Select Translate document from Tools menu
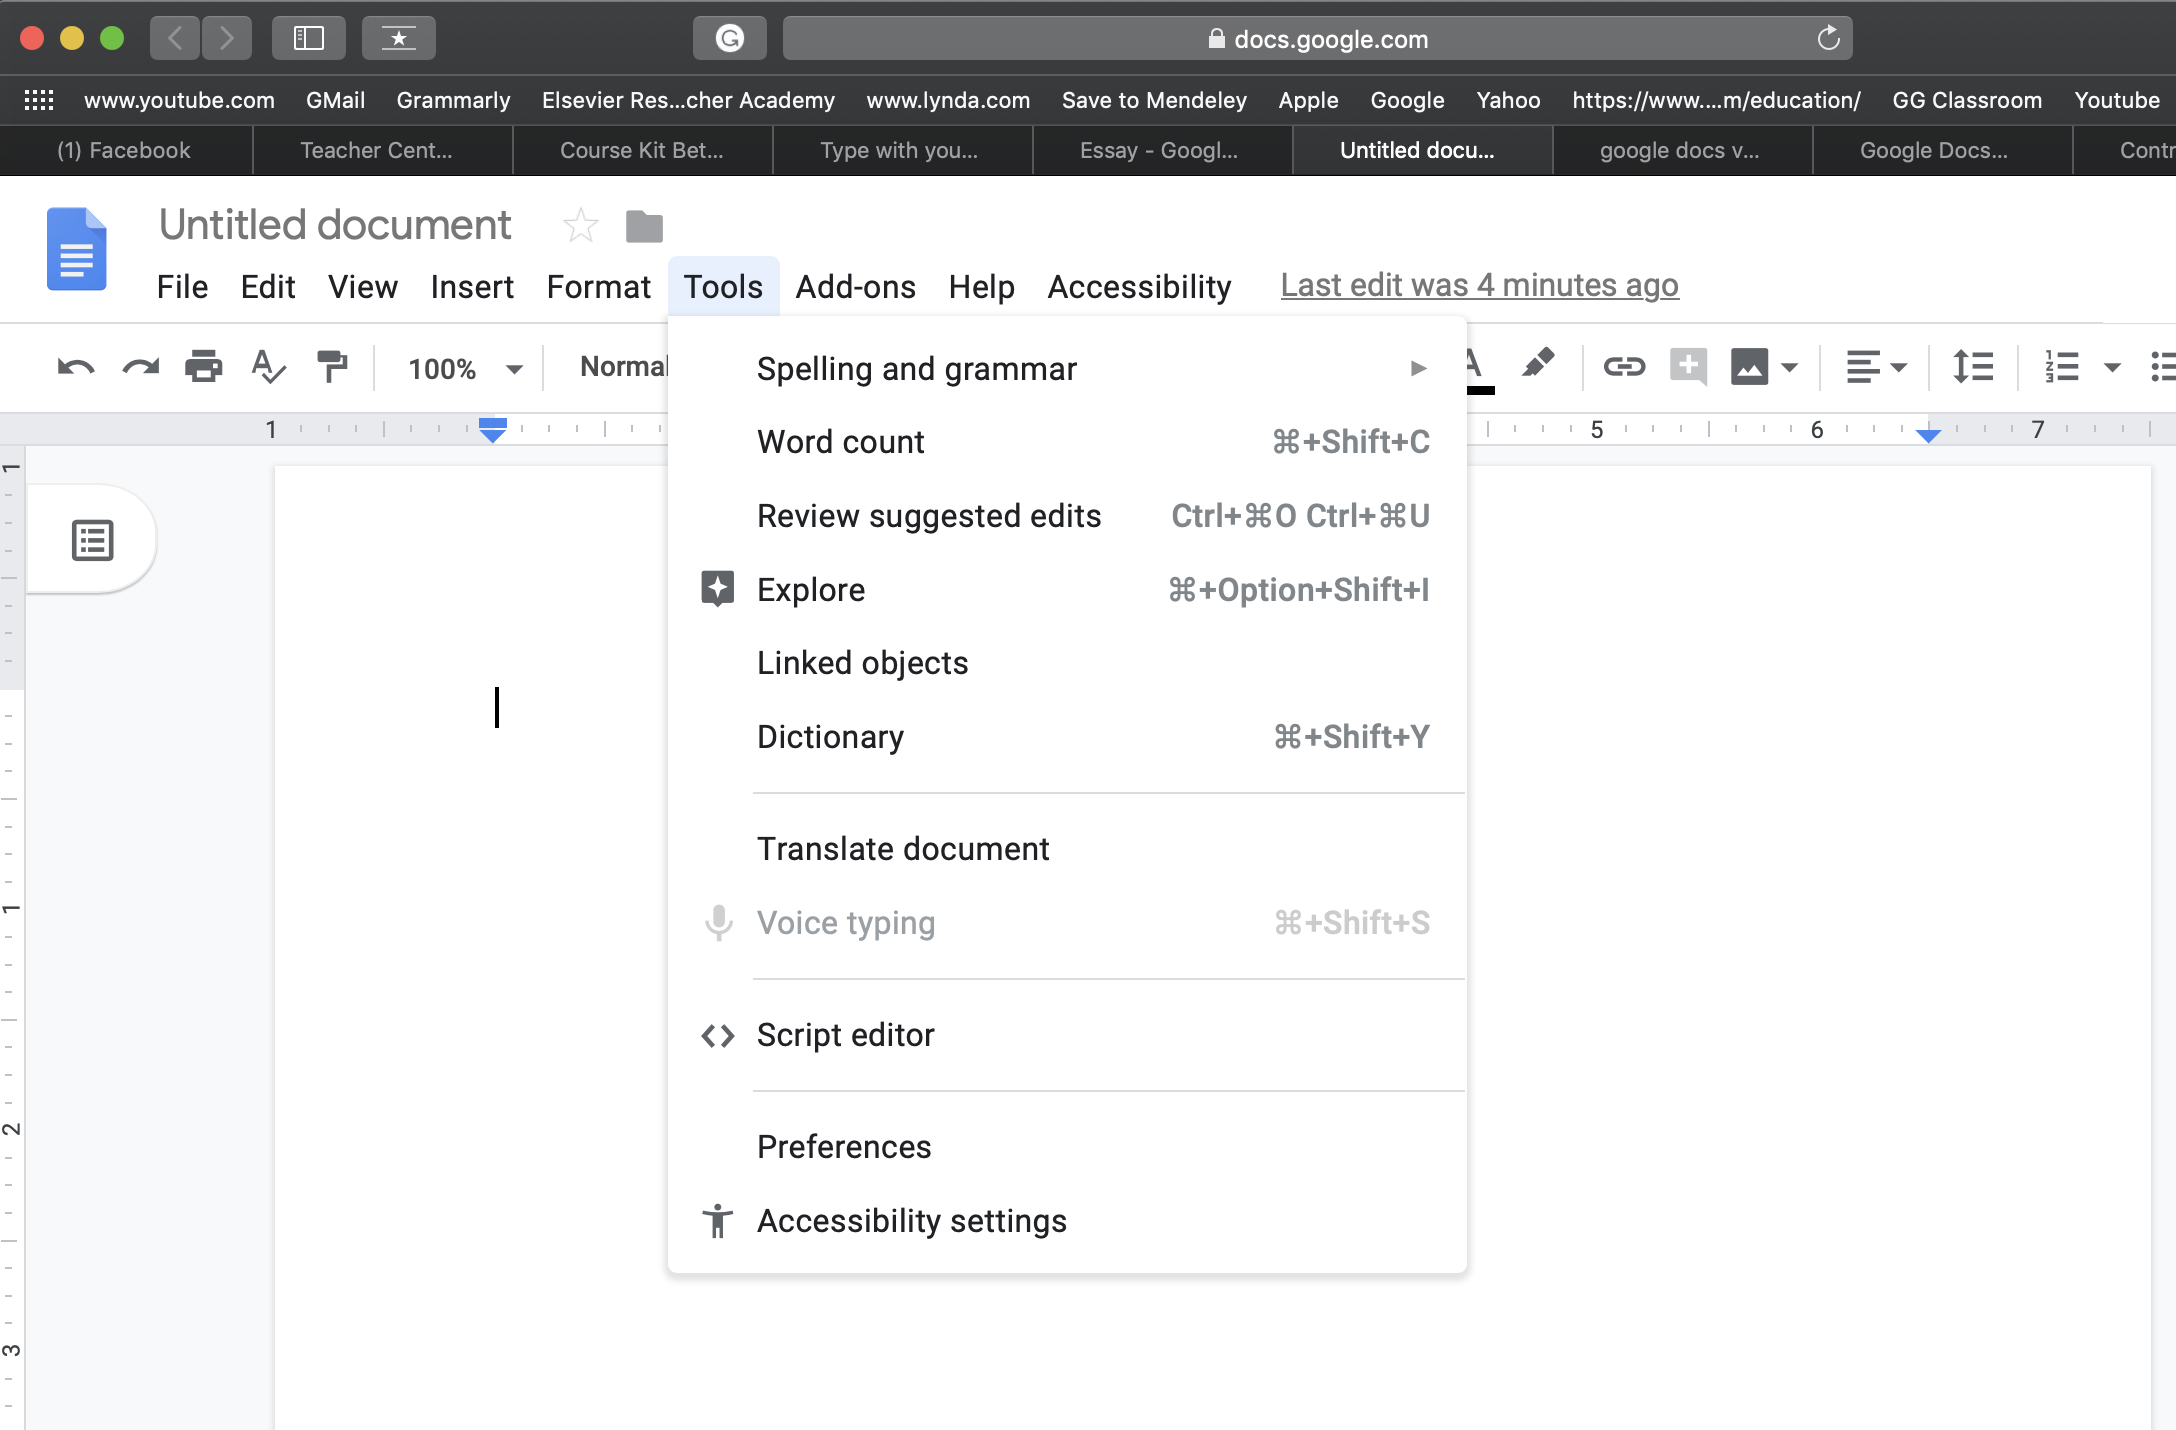 pos(901,849)
